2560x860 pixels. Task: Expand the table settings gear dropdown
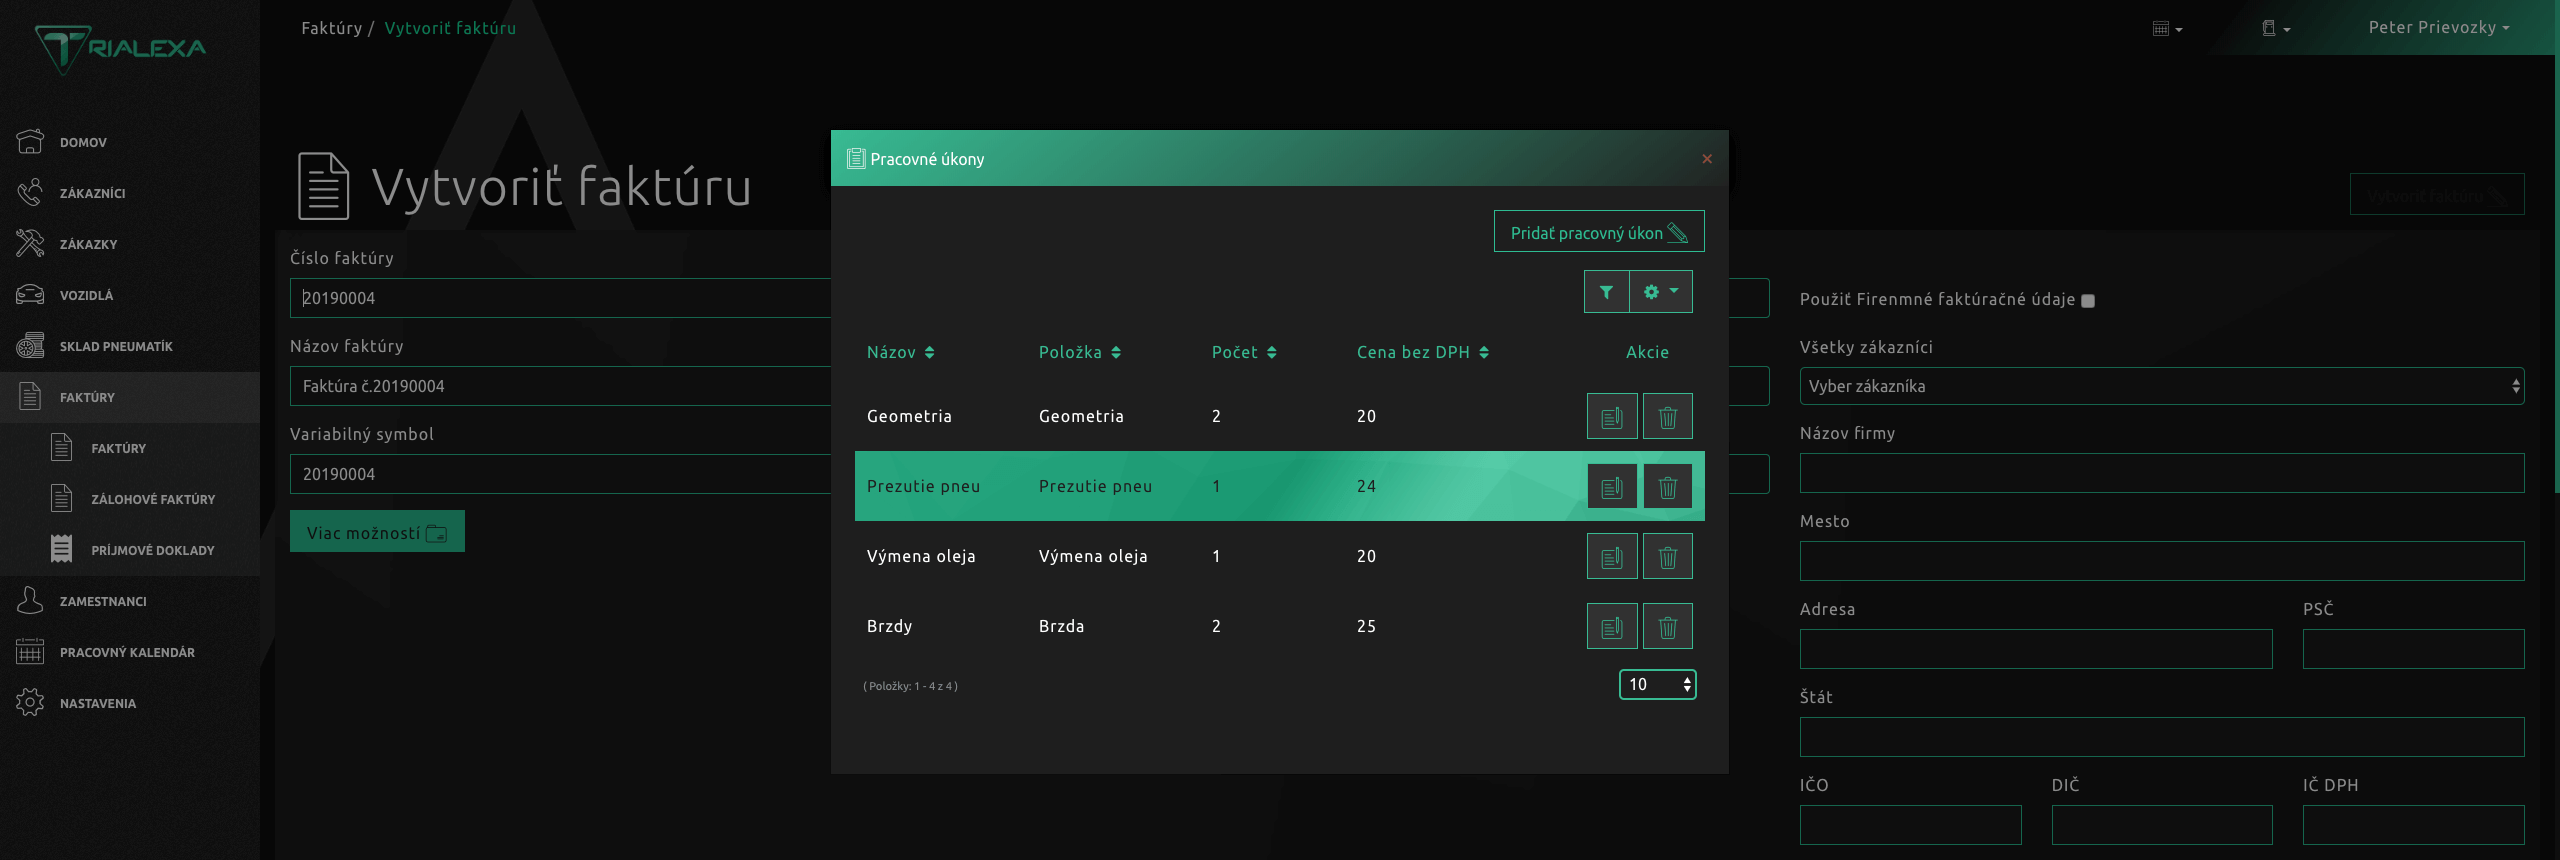click(x=1660, y=292)
